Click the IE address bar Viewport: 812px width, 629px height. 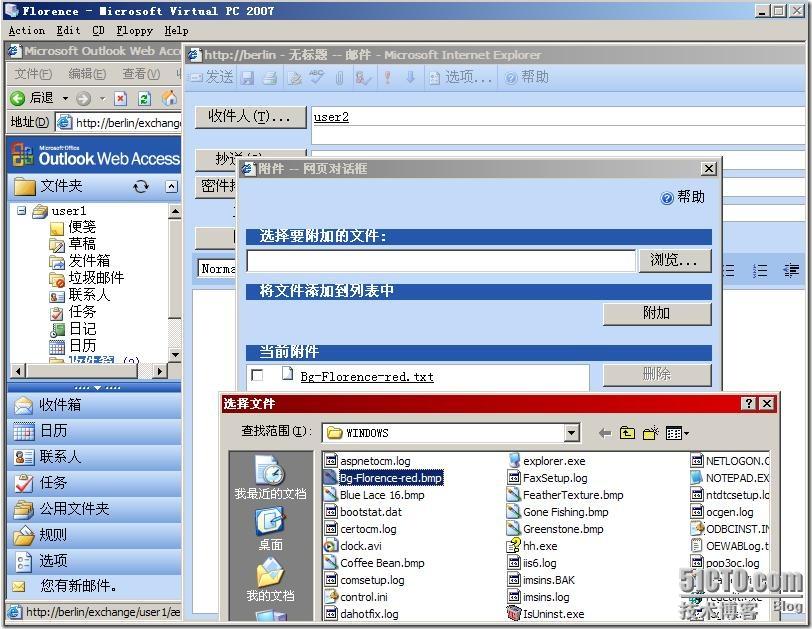click(119, 123)
